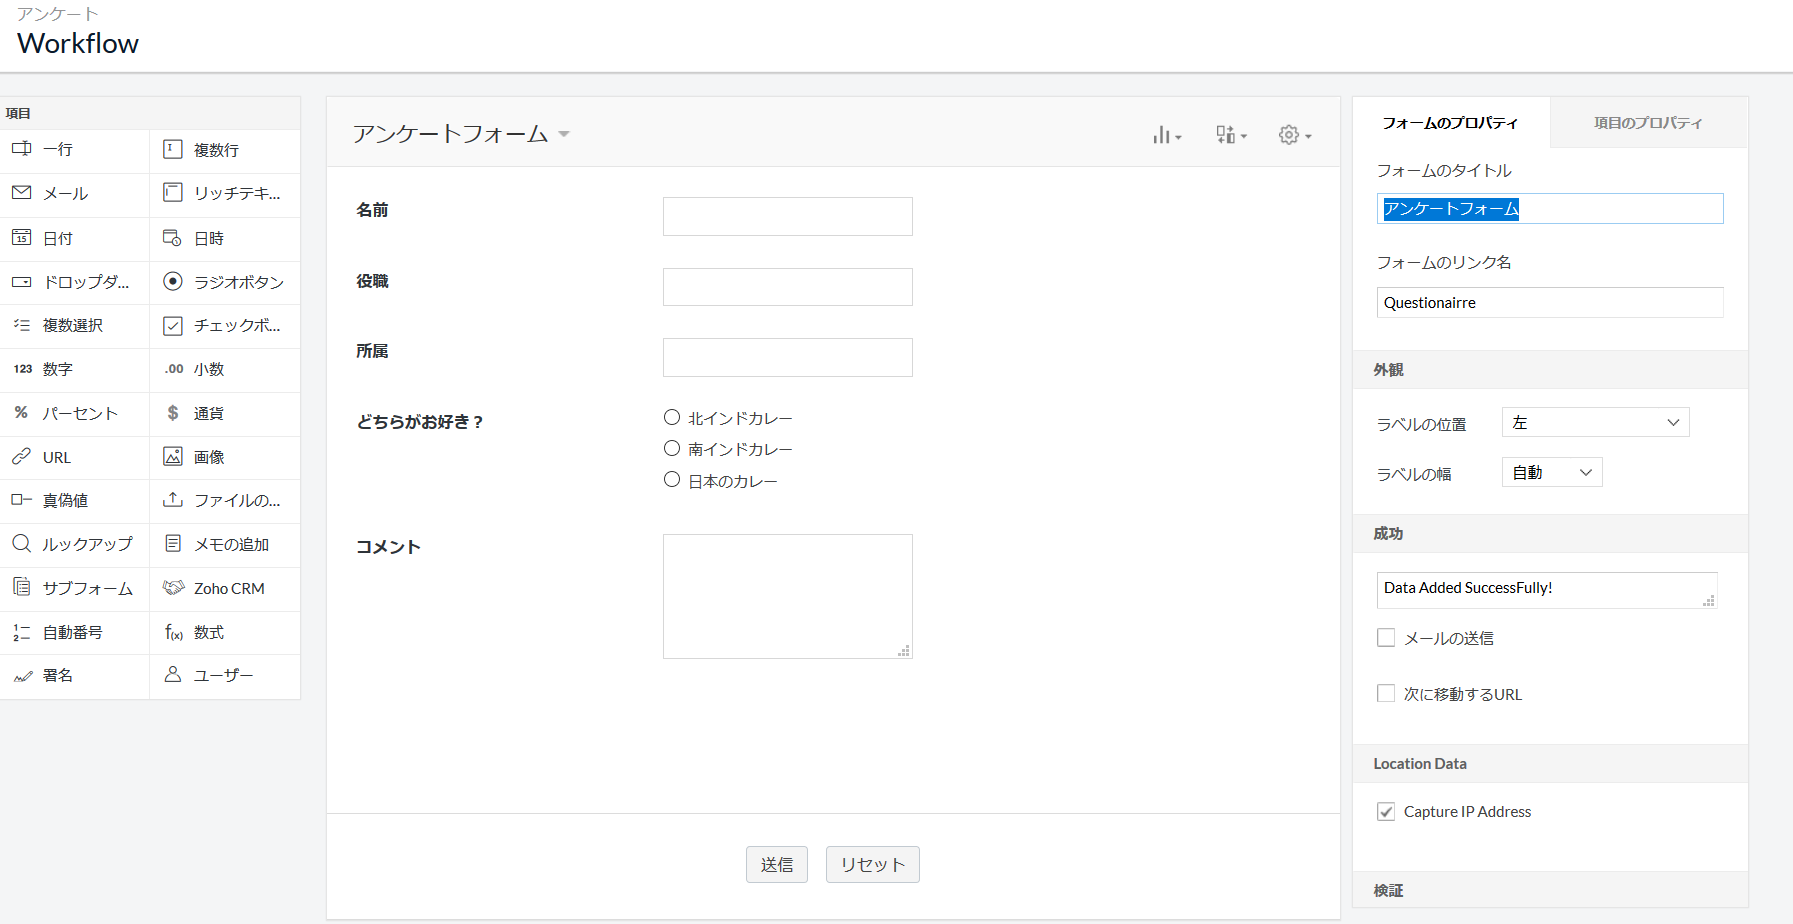Select the Radio button (ラジオボタン) field icon
Viewport: 1793px width, 924px height.
click(x=173, y=282)
